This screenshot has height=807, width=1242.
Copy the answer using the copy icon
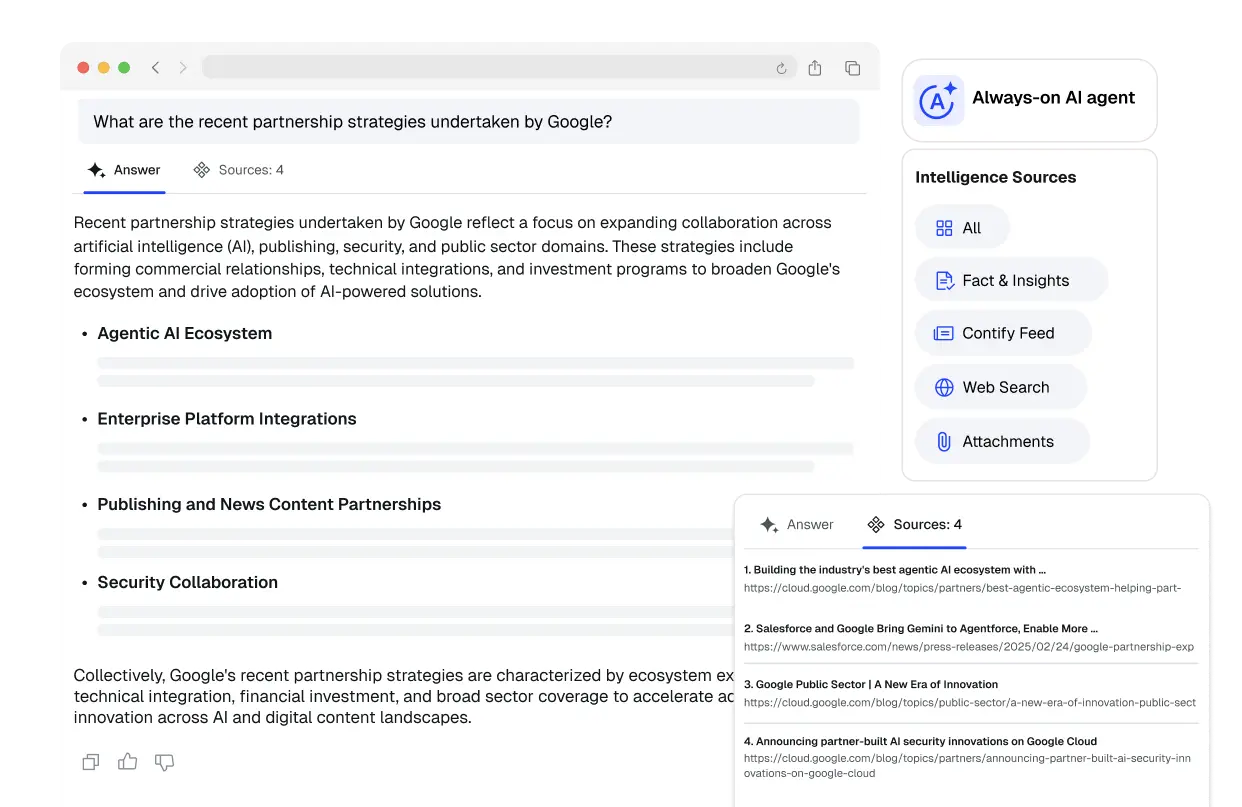(91, 762)
